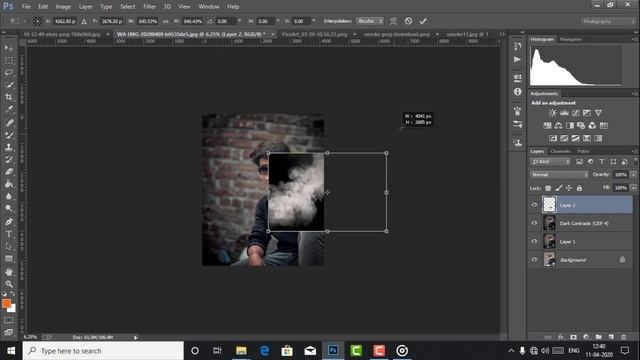Select the Eraser tool
Screen dimensions: 640x360
click(9, 171)
